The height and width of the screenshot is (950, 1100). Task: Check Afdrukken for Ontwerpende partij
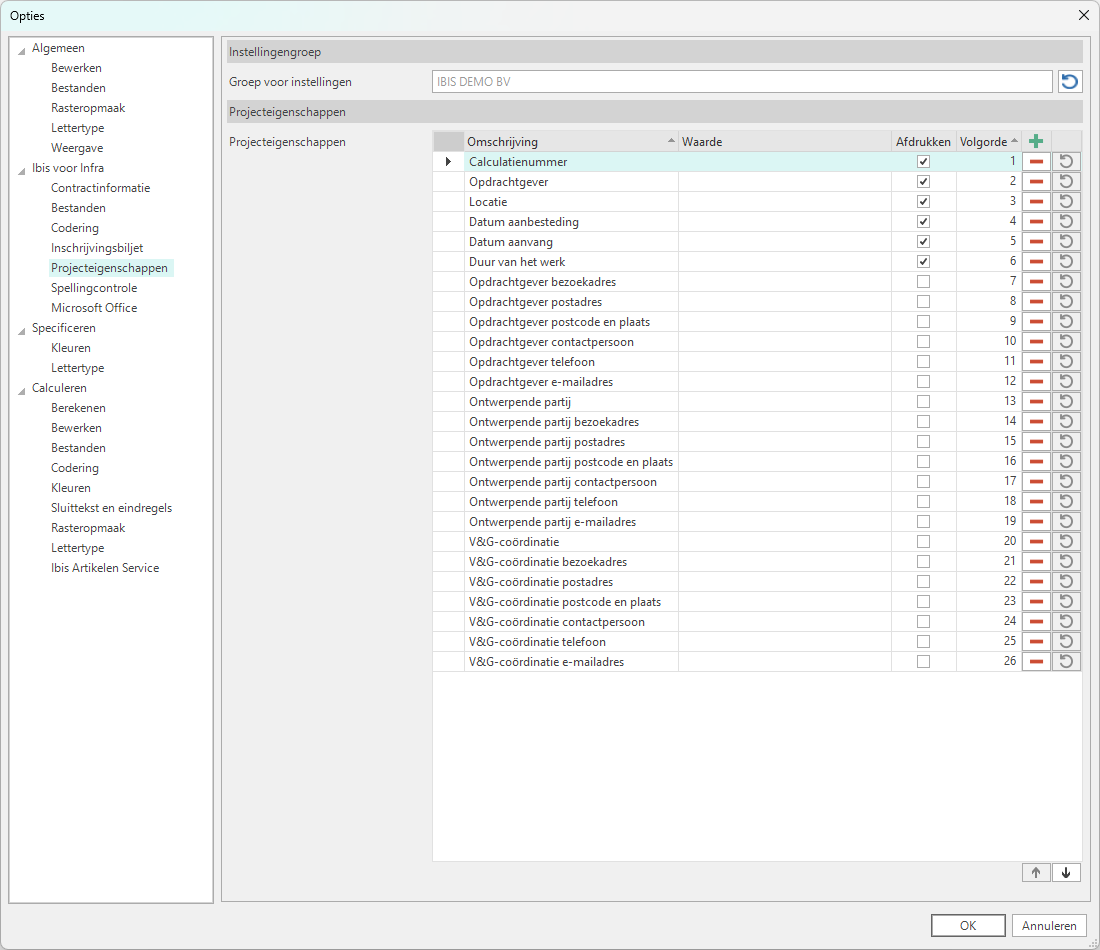pyautogui.click(x=923, y=401)
